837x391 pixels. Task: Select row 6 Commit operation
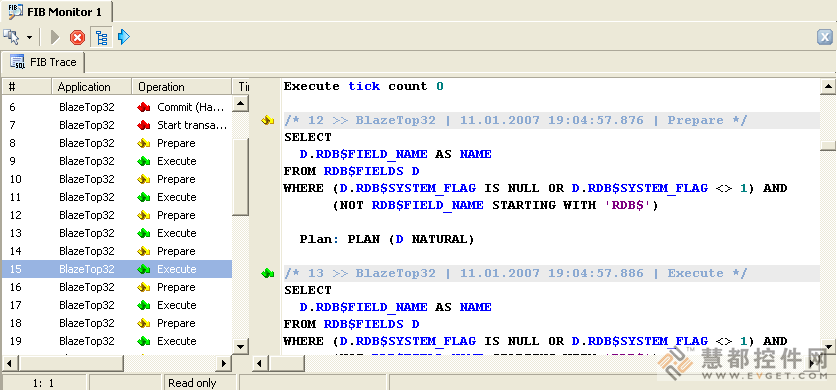coord(117,107)
